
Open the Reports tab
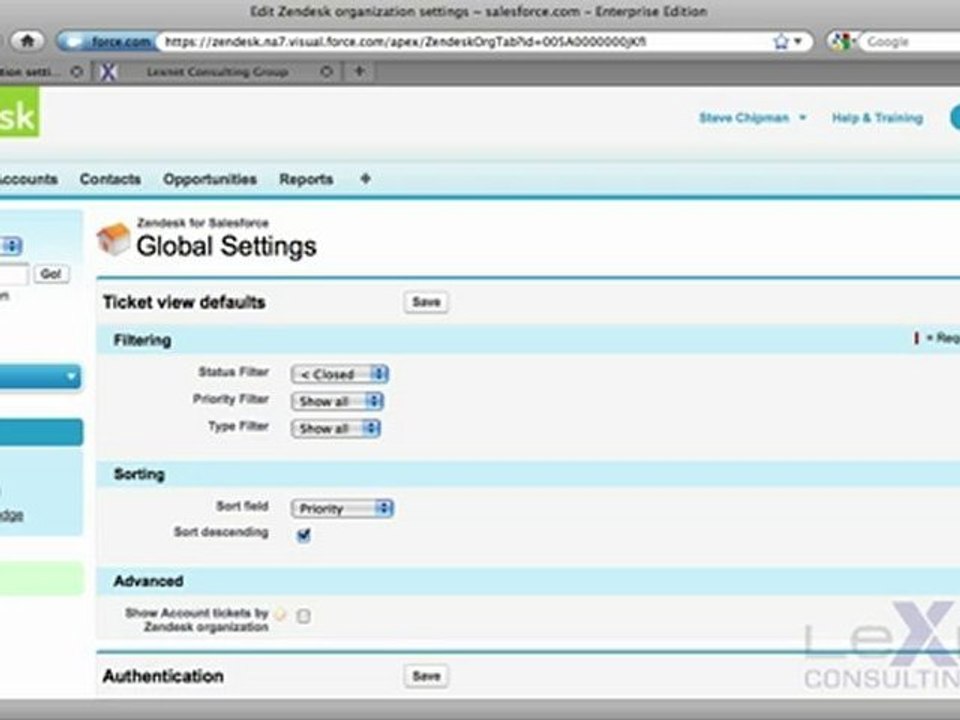coord(306,179)
